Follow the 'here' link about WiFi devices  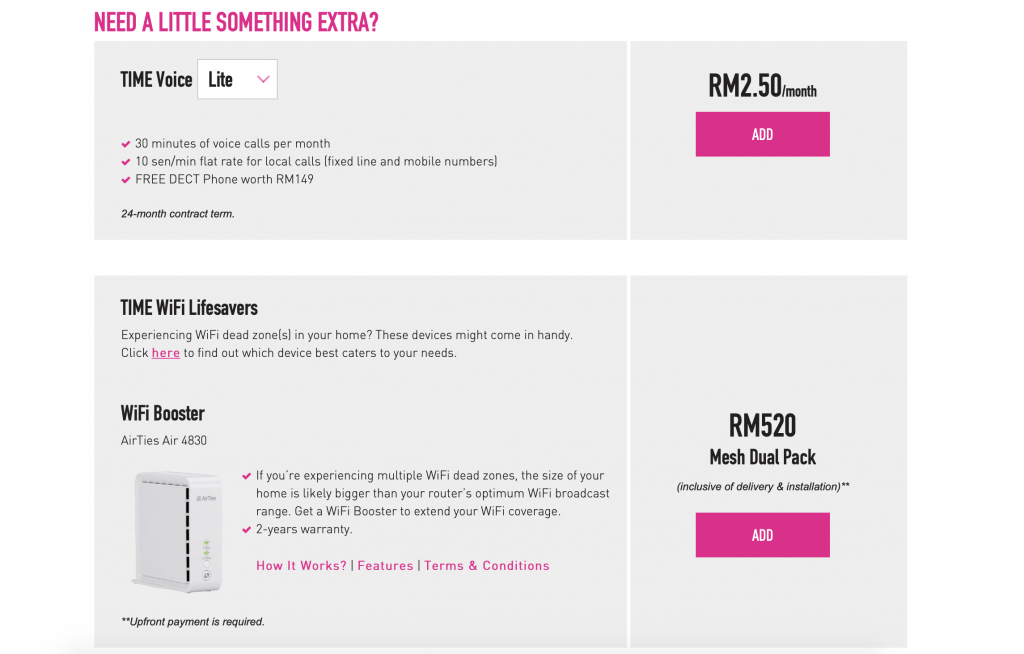tap(166, 353)
